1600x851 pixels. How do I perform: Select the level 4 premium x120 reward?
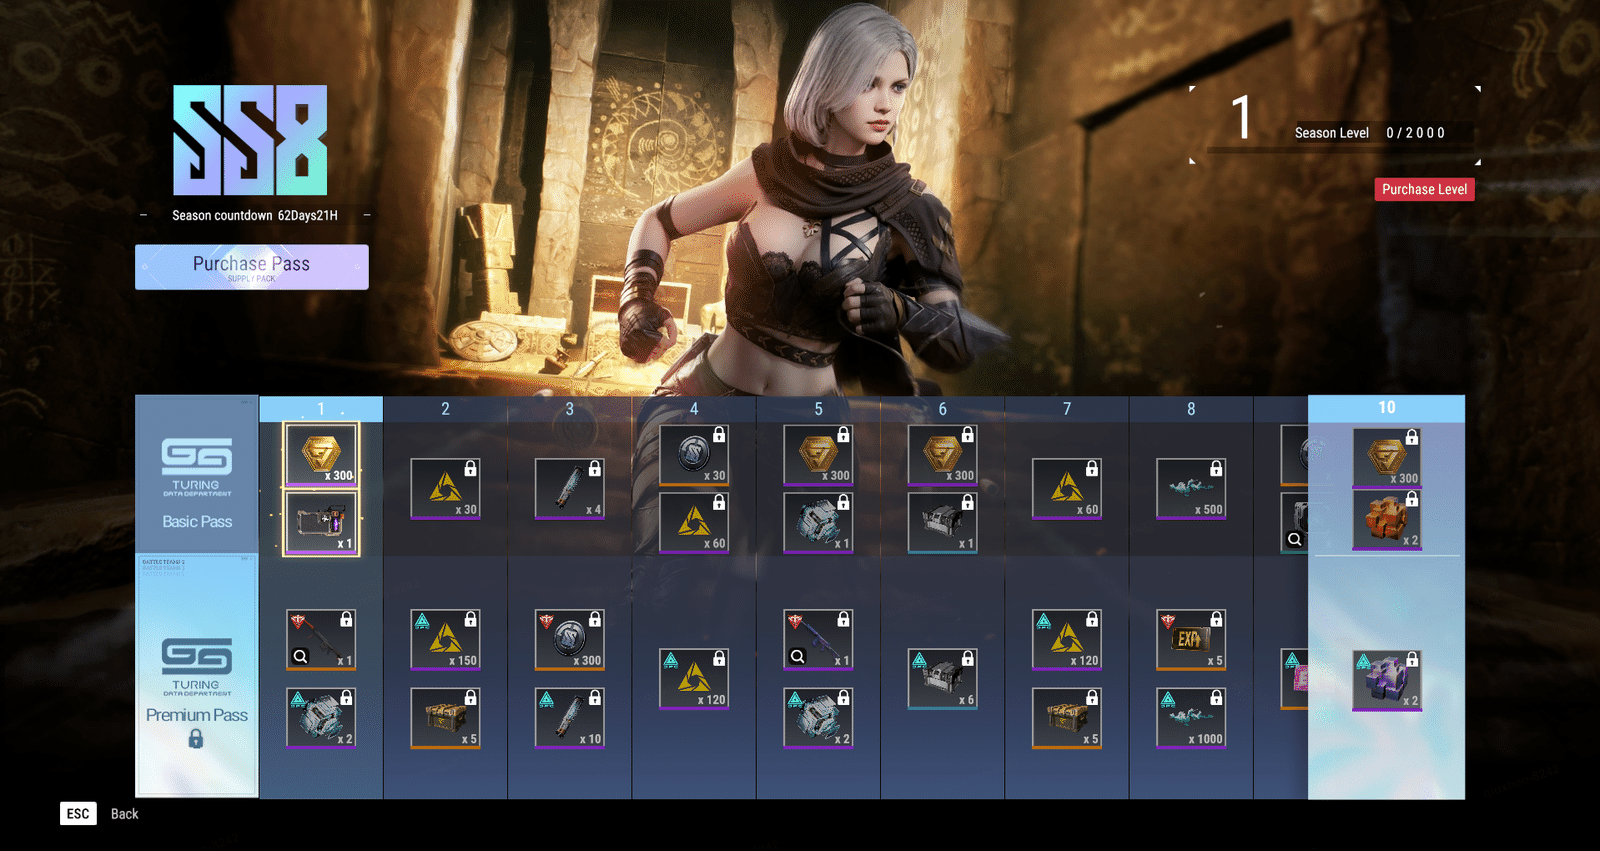tap(694, 679)
